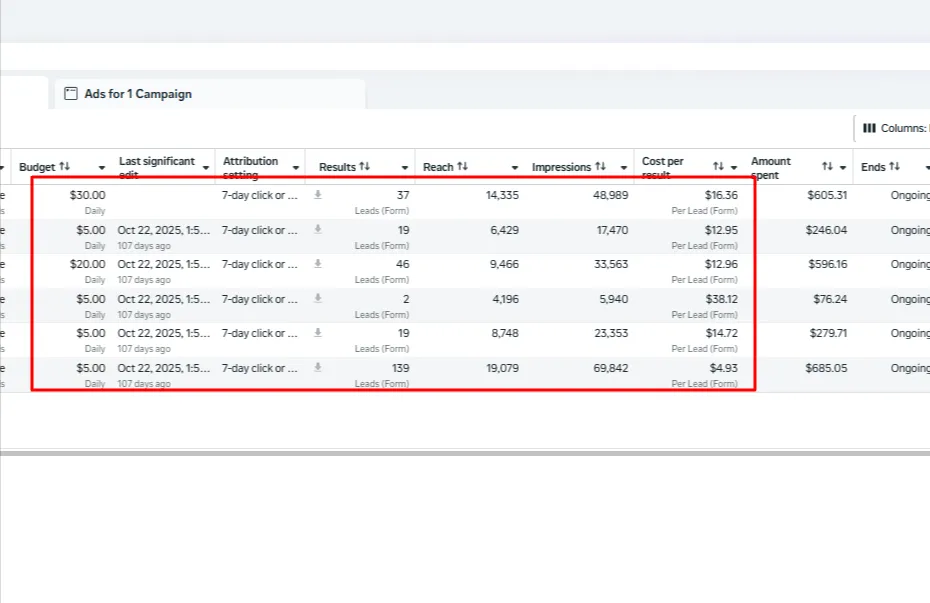Click the 6,429 reach value

point(504,230)
